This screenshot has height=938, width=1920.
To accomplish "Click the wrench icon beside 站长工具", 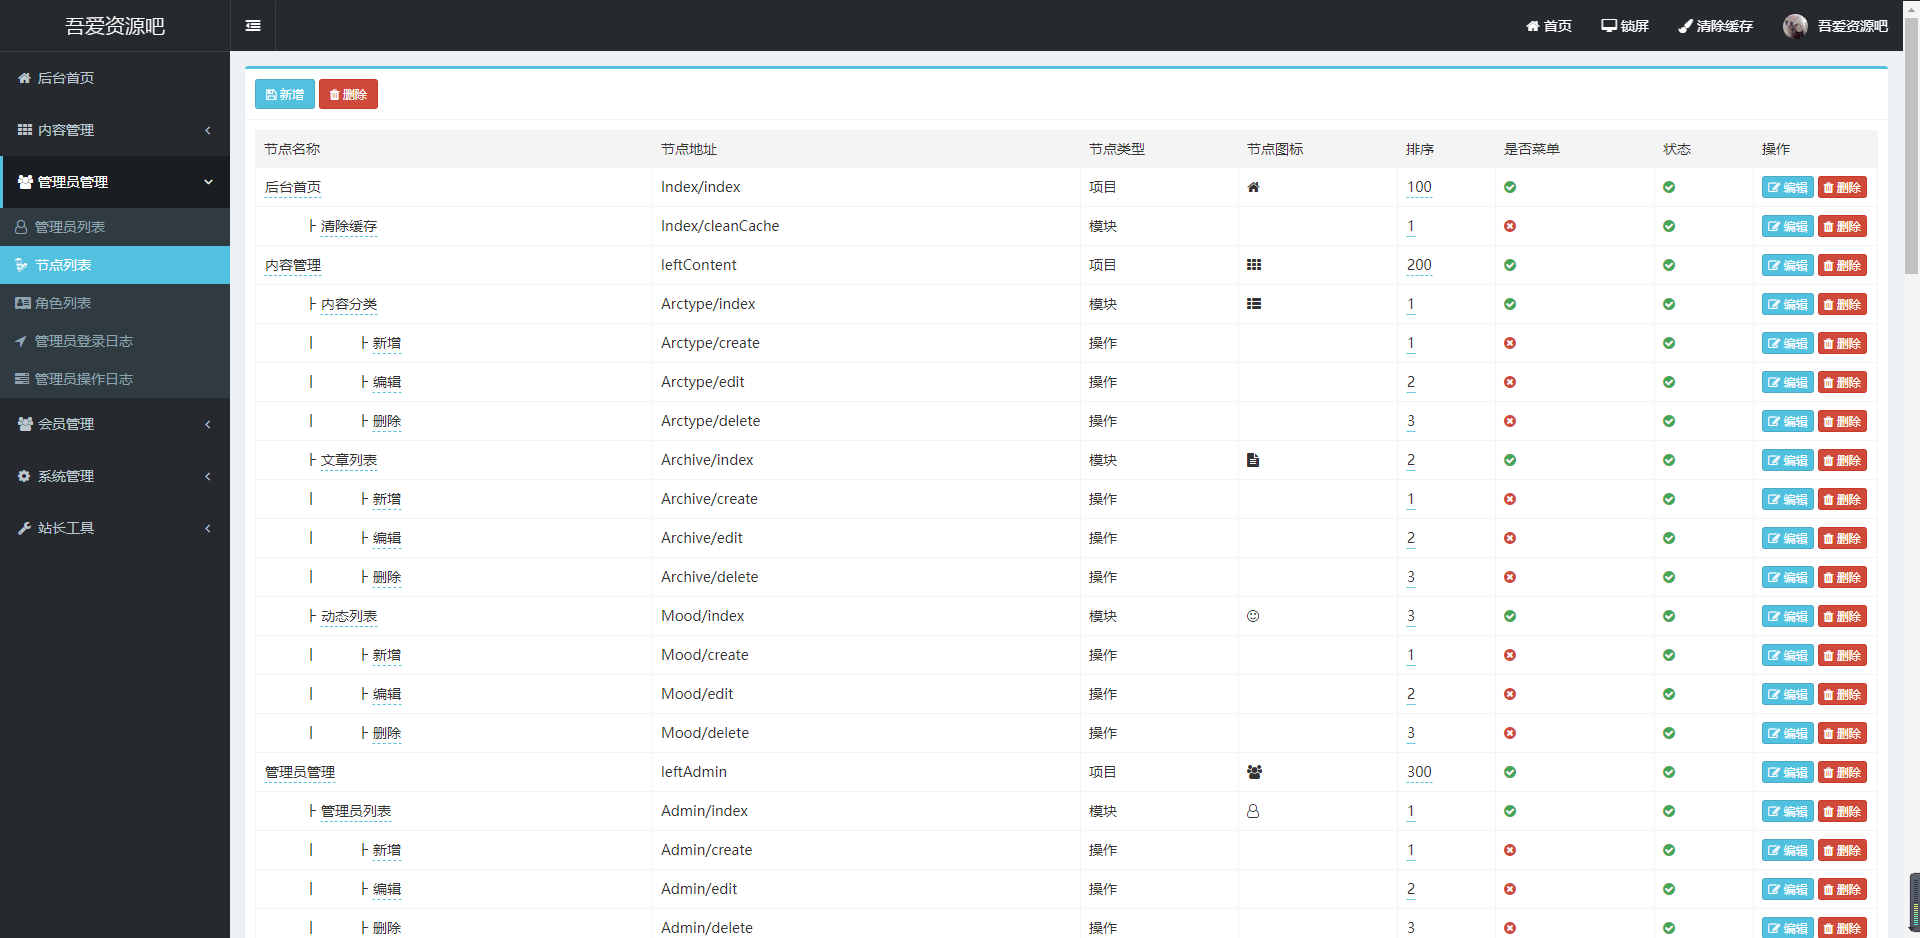I will [24, 528].
